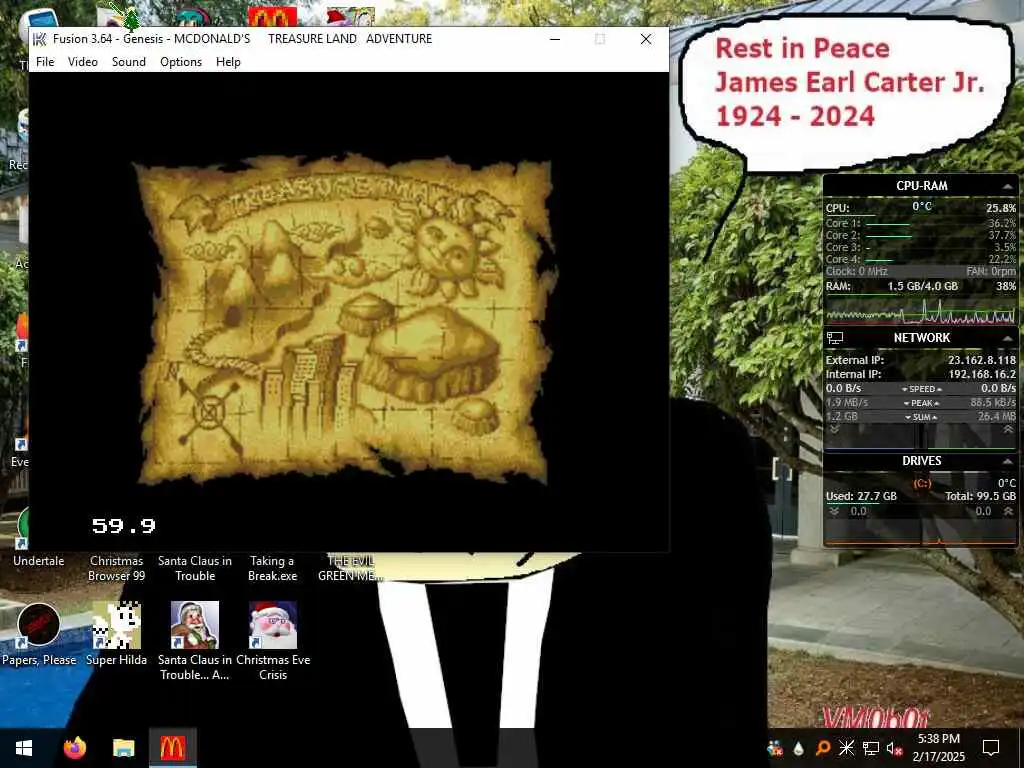
Task: Select the Christmas Browser 99 label
Action: (116, 568)
